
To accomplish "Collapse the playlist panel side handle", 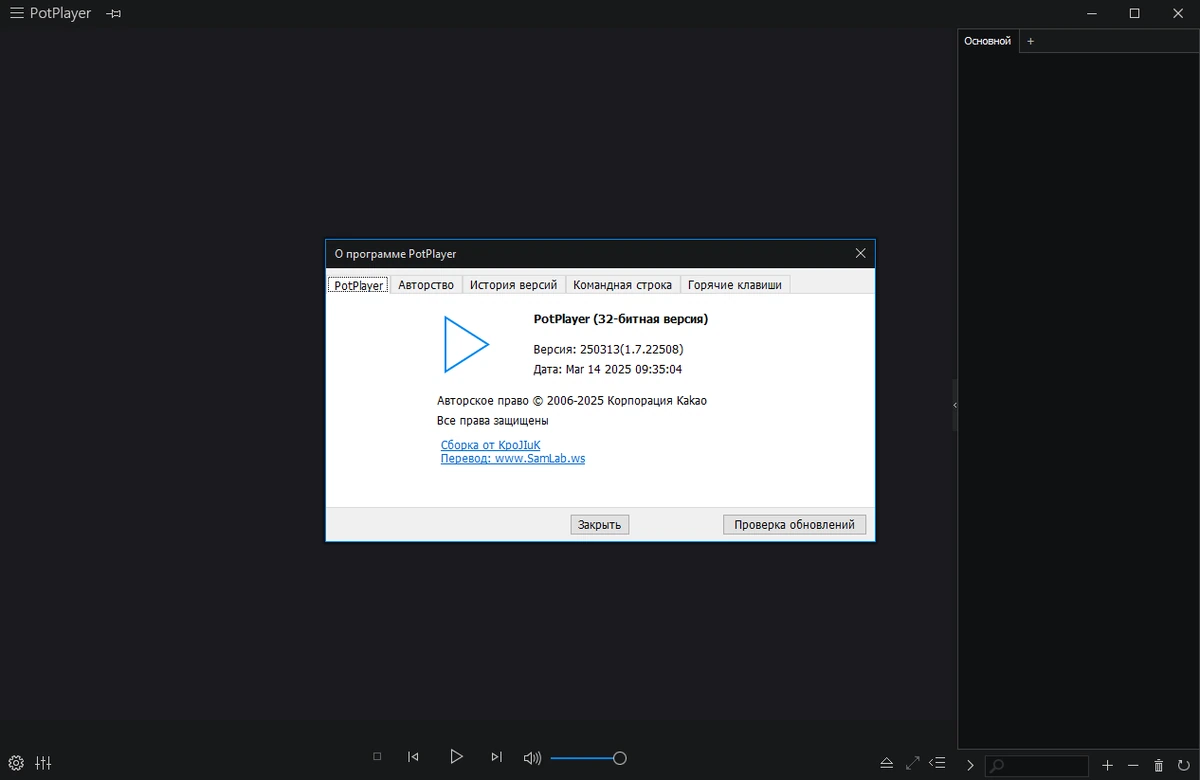I will [955, 405].
